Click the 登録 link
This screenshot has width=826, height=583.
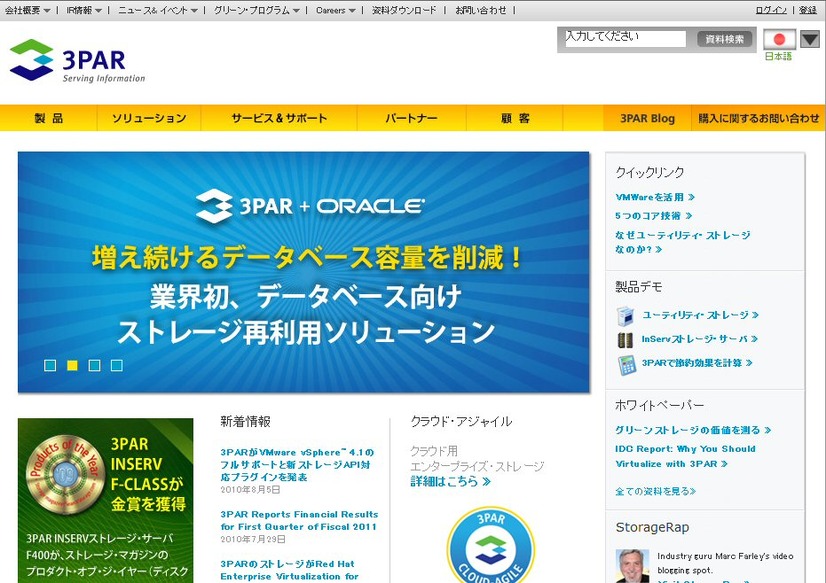808,10
